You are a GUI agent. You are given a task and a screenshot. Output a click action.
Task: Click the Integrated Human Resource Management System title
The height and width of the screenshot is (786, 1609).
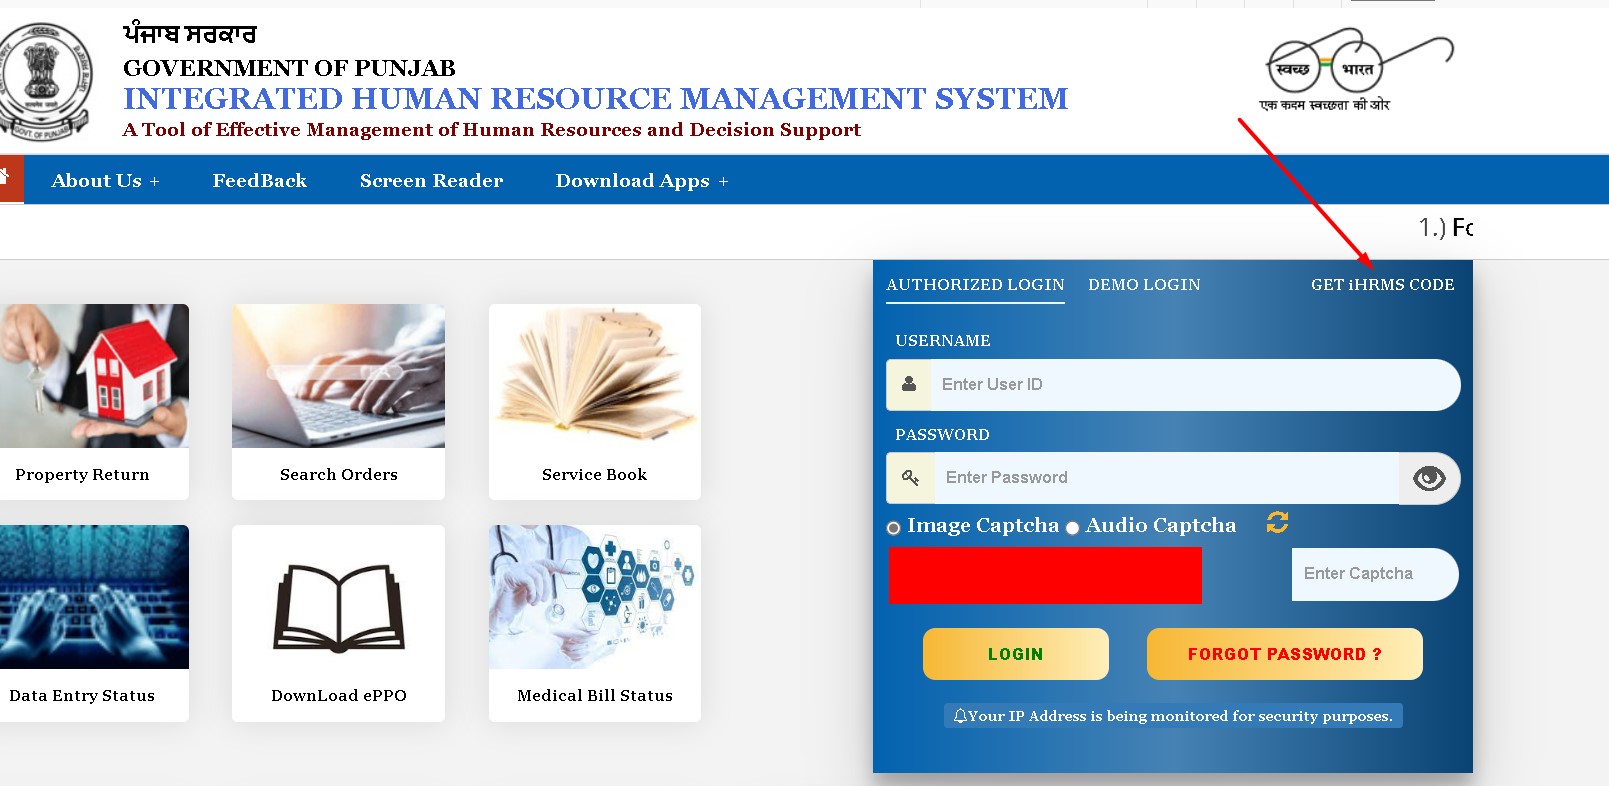[596, 99]
